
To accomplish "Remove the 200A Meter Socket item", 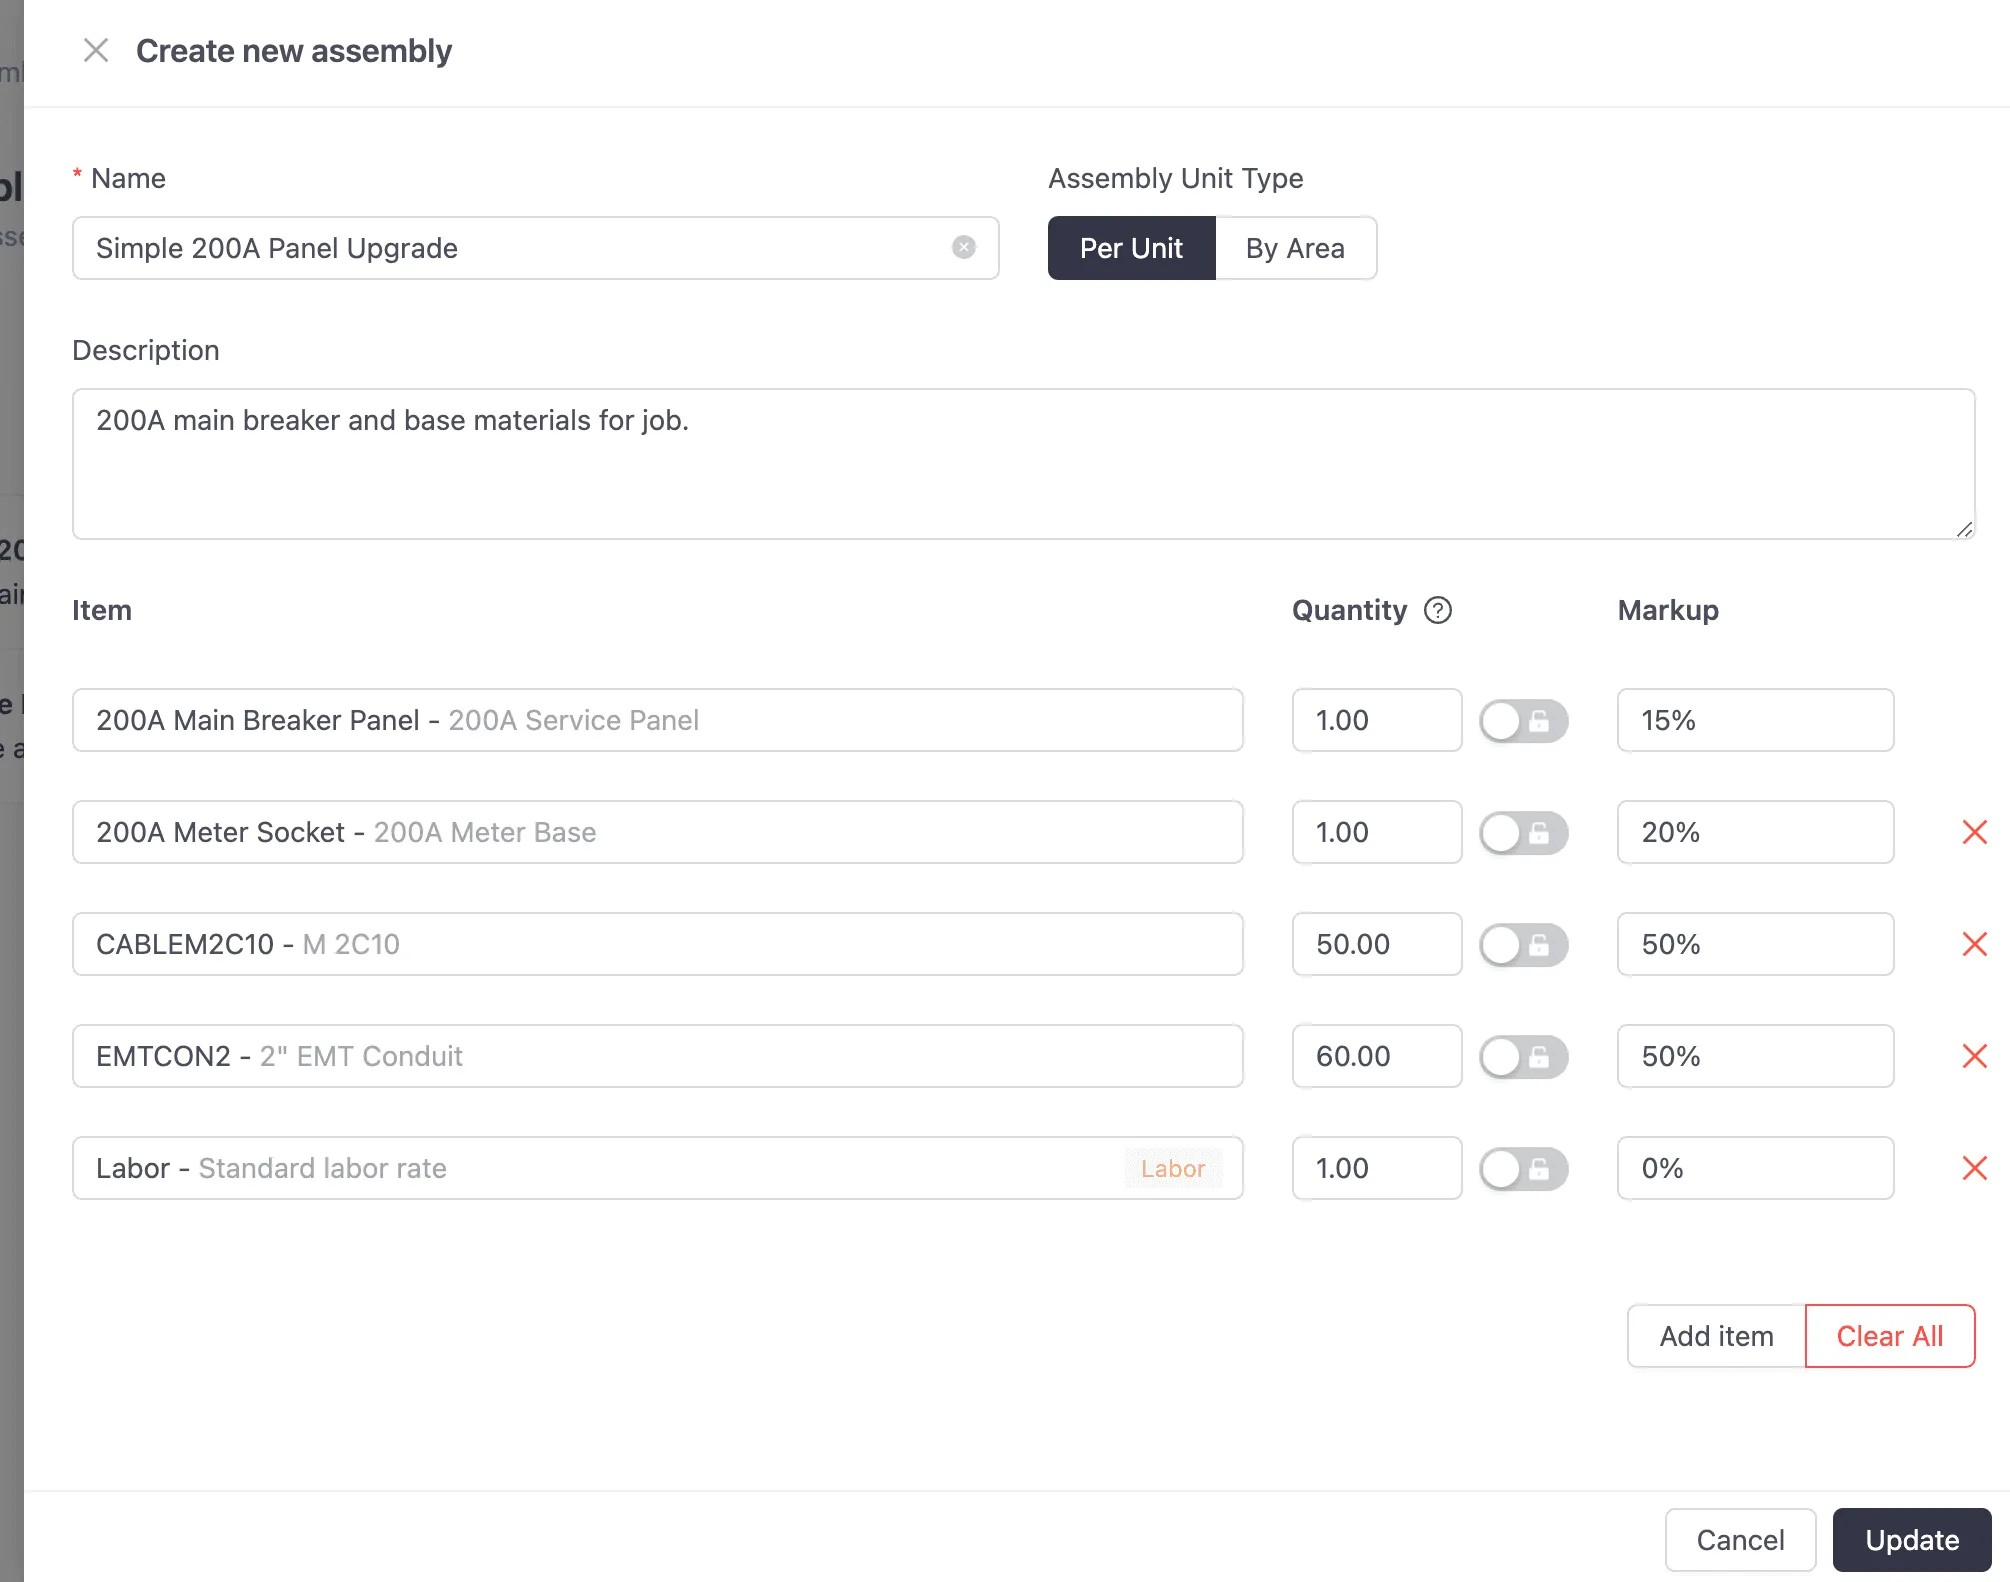I will (1974, 831).
